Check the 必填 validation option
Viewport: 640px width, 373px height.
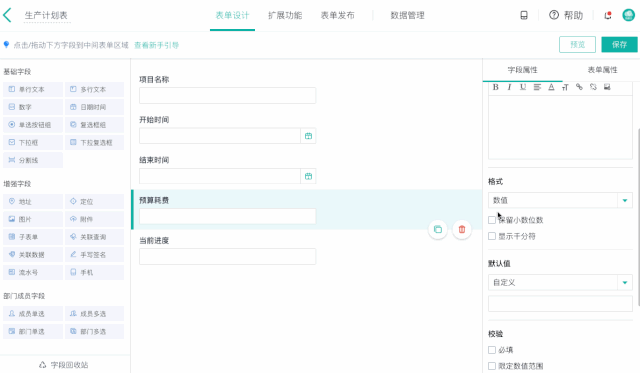point(492,350)
